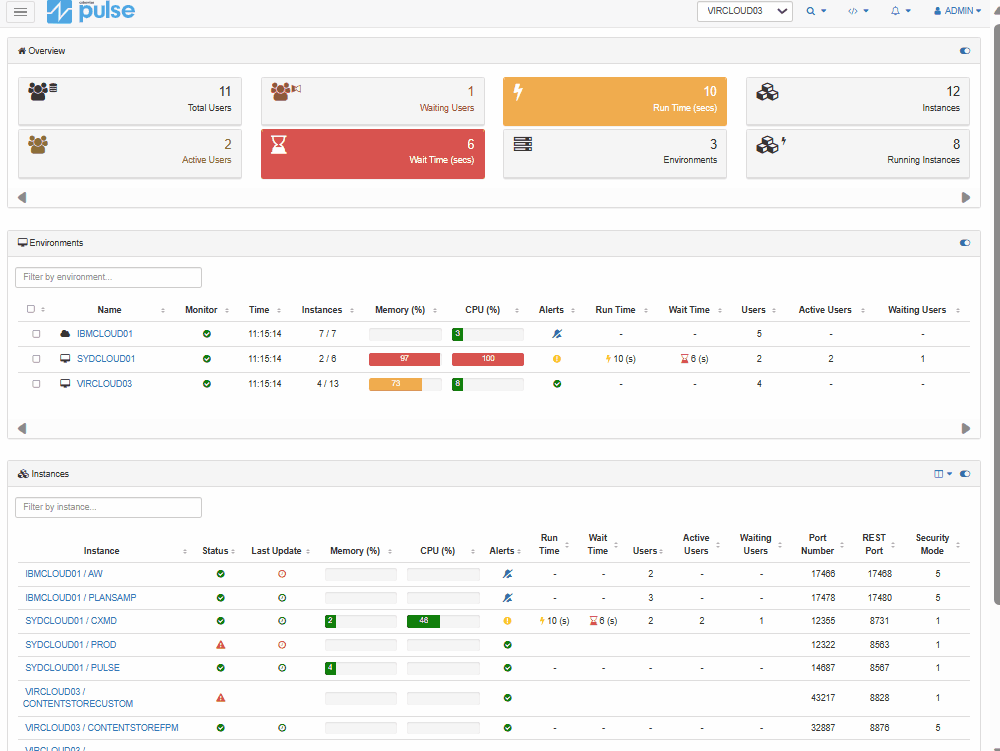Image resolution: width=1000 pixels, height=751 pixels.
Task: Open the hamburger navigation menu
Action: [x=20, y=12]
